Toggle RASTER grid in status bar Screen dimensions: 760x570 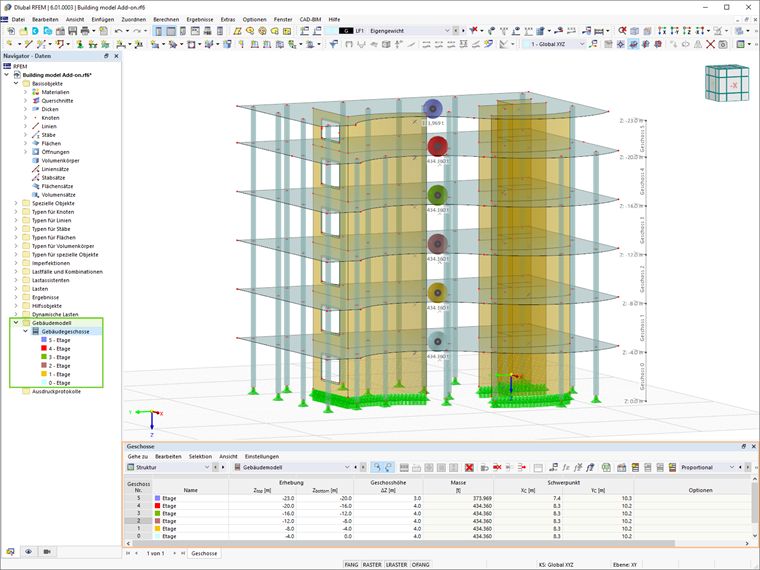(x=373, y=564)
